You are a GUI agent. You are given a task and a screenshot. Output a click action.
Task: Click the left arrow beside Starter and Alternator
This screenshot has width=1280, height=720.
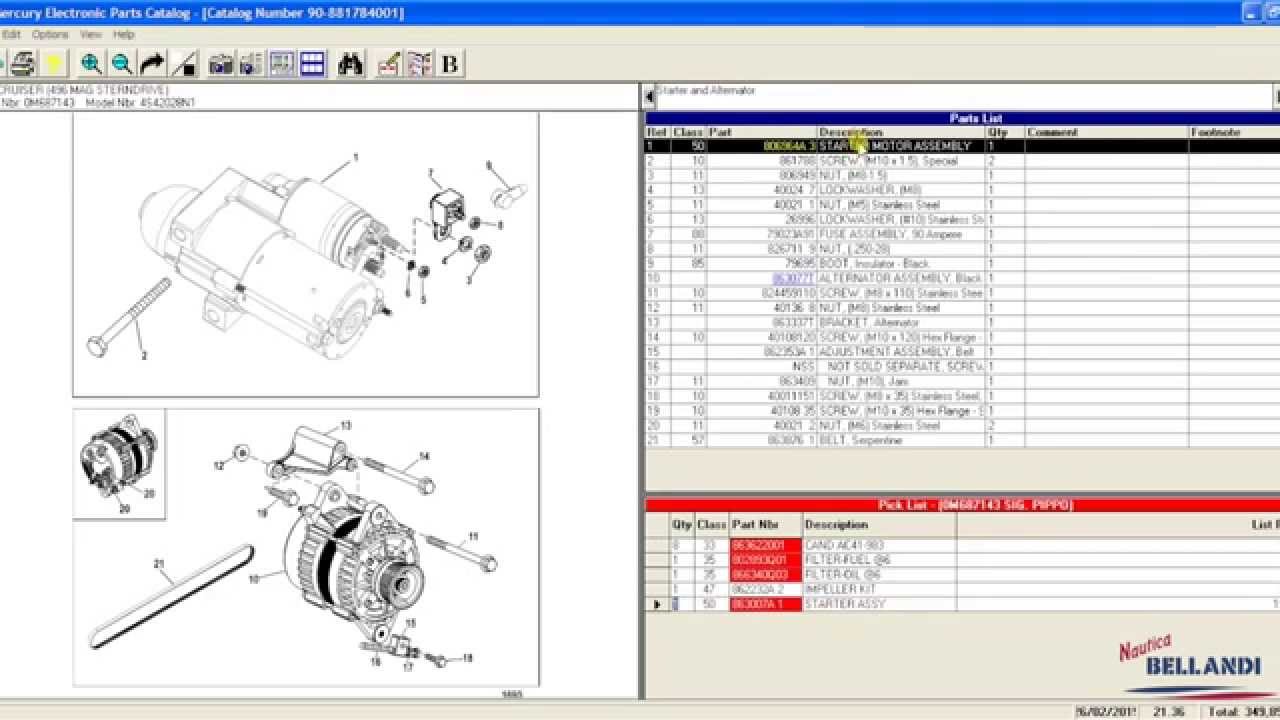click(x=649, y=97)
